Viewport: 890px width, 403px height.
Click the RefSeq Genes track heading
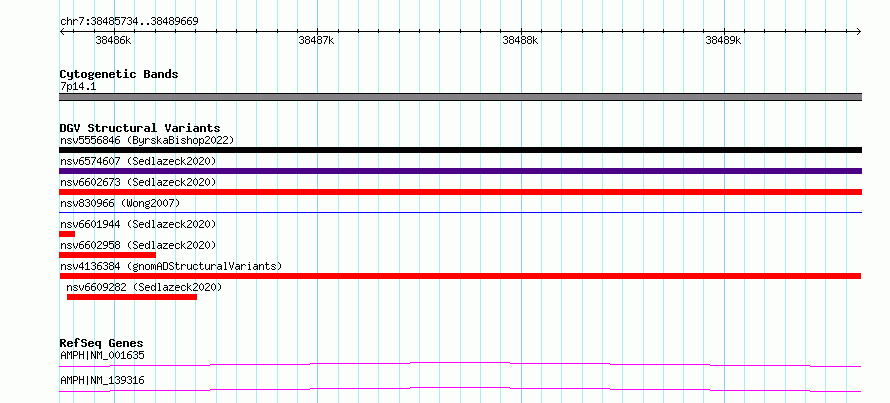[101, 343]
